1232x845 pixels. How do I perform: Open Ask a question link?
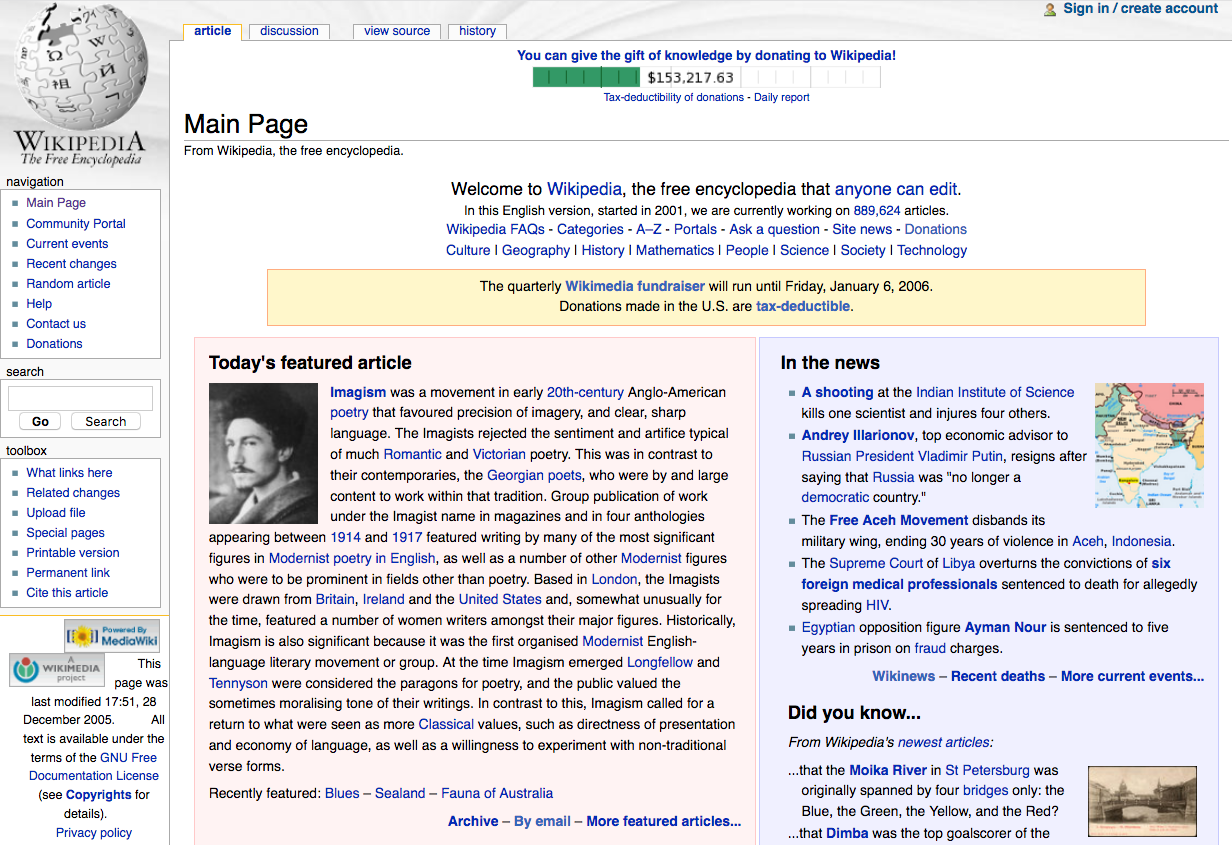775,229
